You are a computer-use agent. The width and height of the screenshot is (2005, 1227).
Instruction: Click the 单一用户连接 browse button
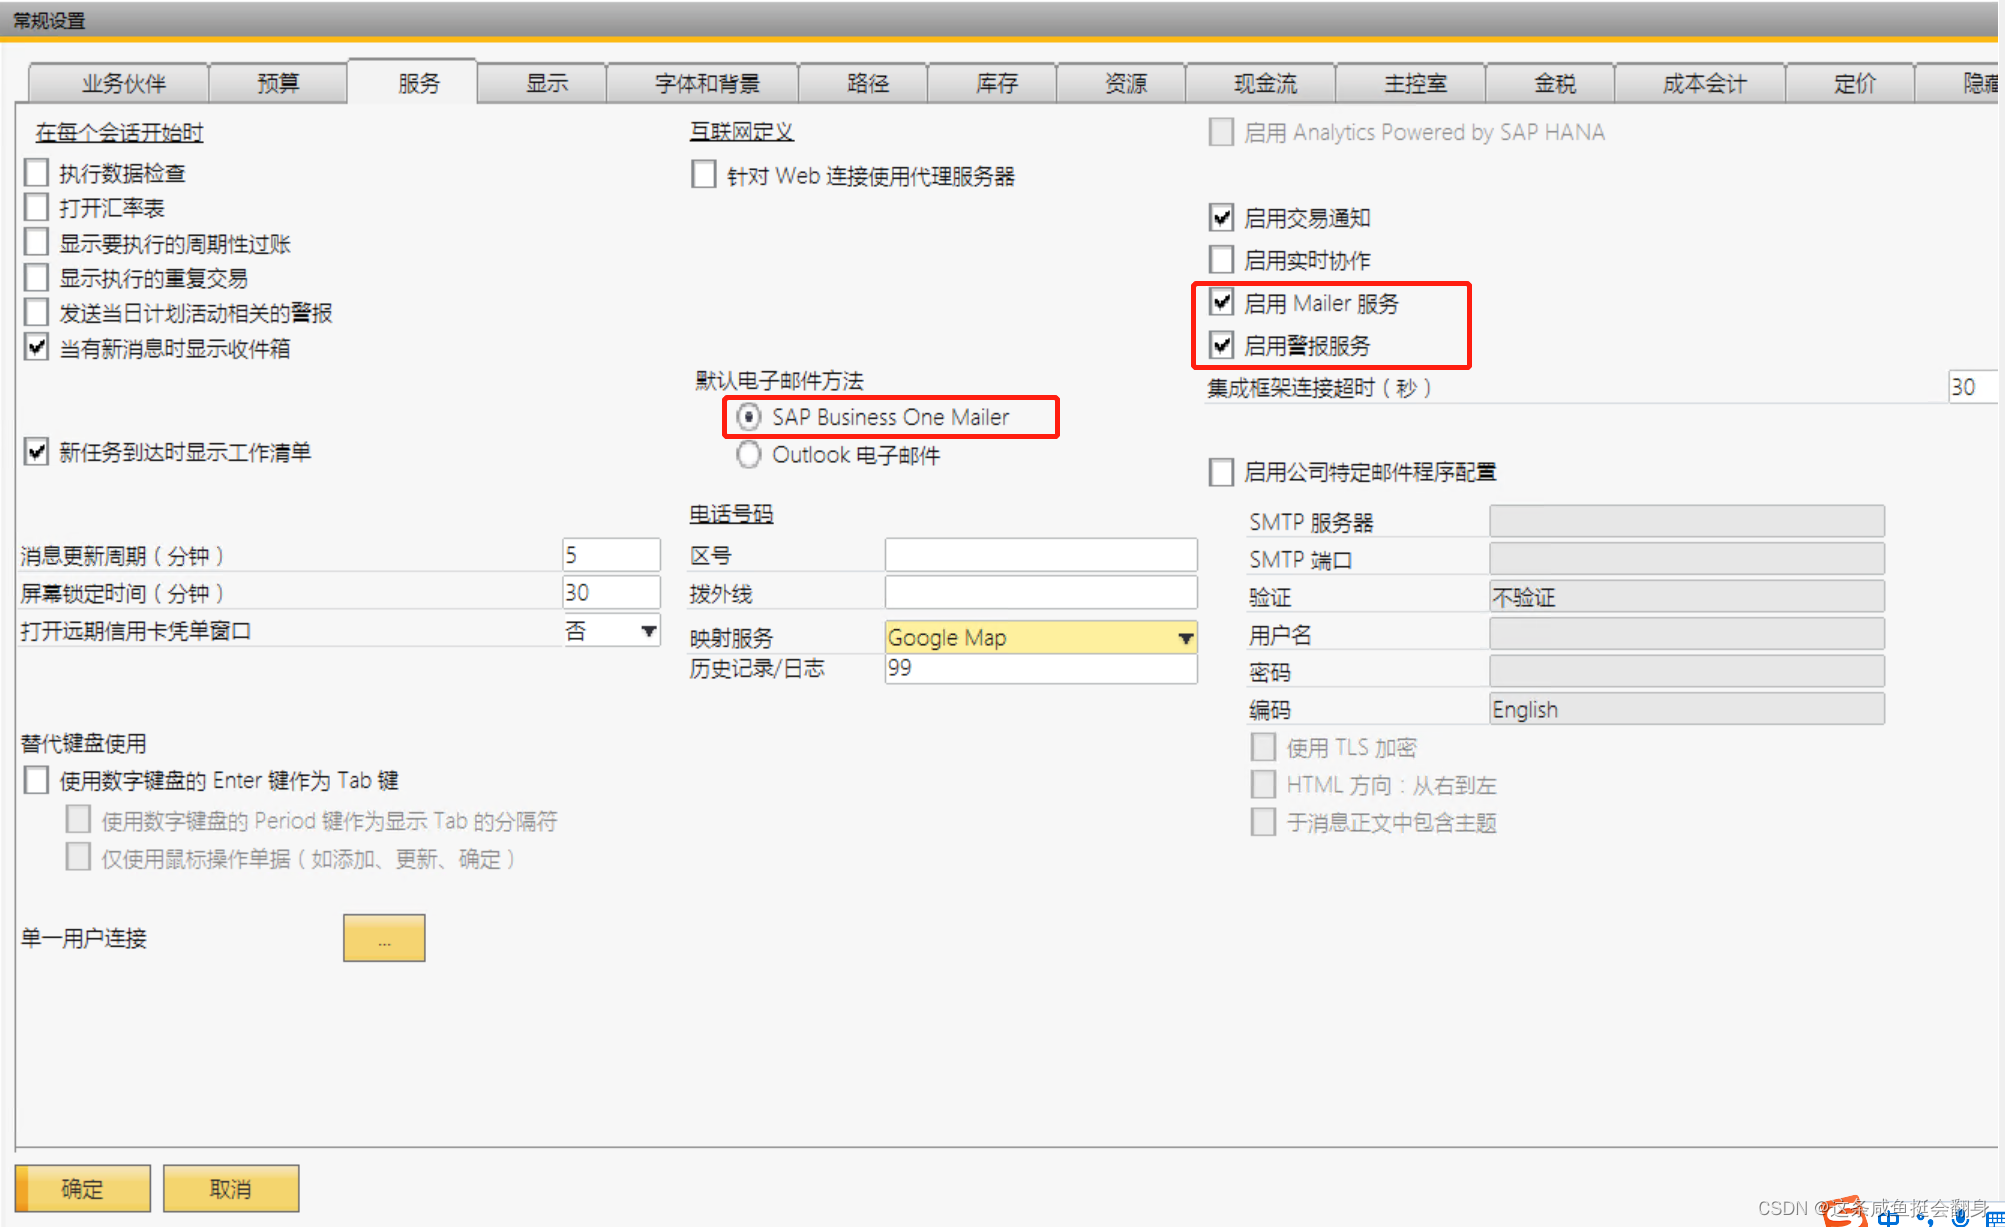pos(383,938)
